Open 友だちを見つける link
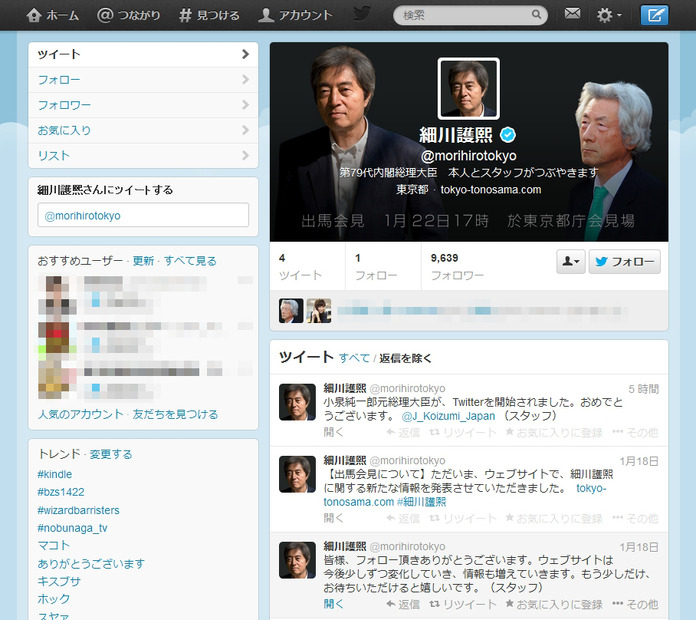696x620 pixels. point(175,414)
